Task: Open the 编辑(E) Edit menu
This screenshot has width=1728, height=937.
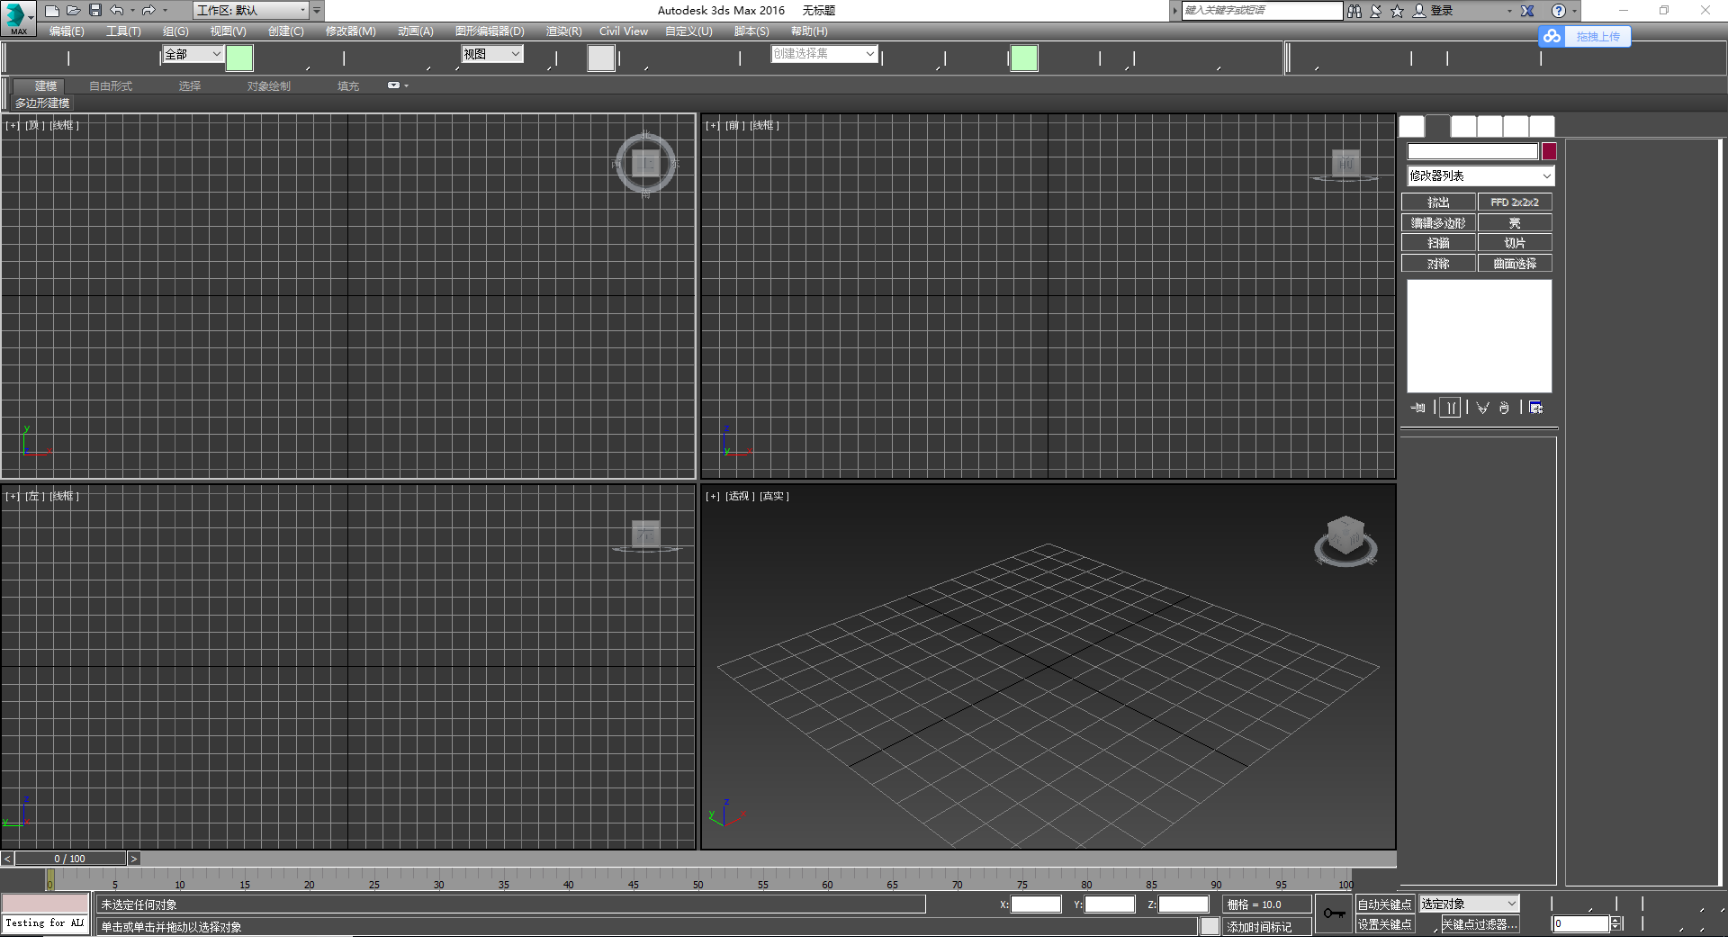Action: pos(67,31)
